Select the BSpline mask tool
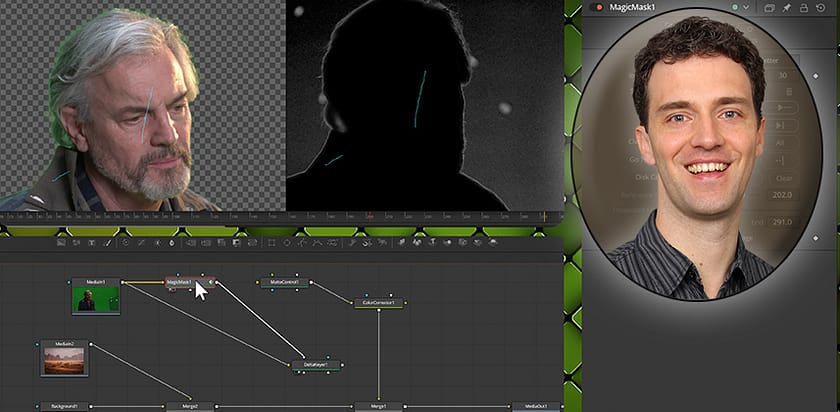 [316, 243]
